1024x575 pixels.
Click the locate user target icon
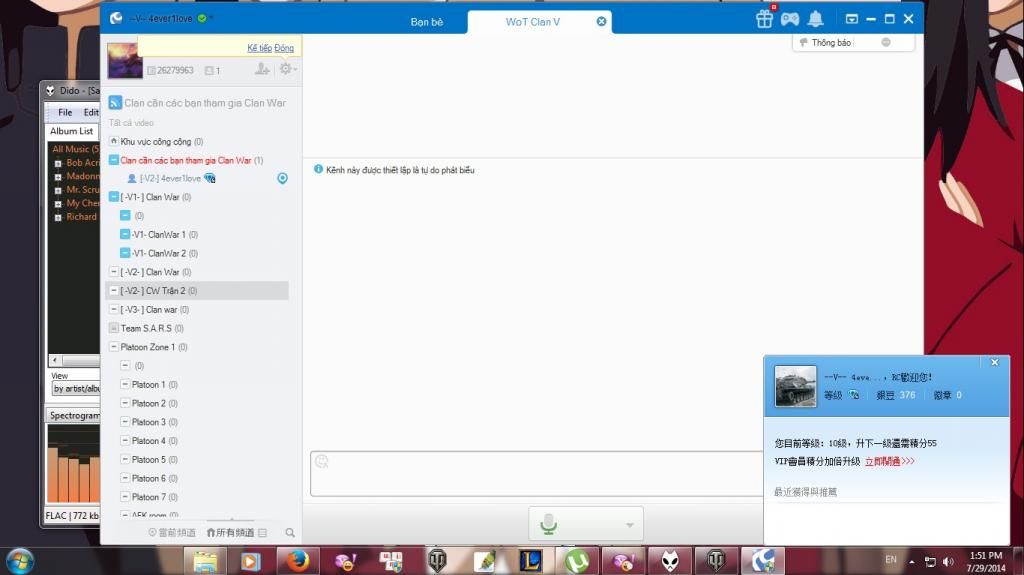tap(282, 178)
